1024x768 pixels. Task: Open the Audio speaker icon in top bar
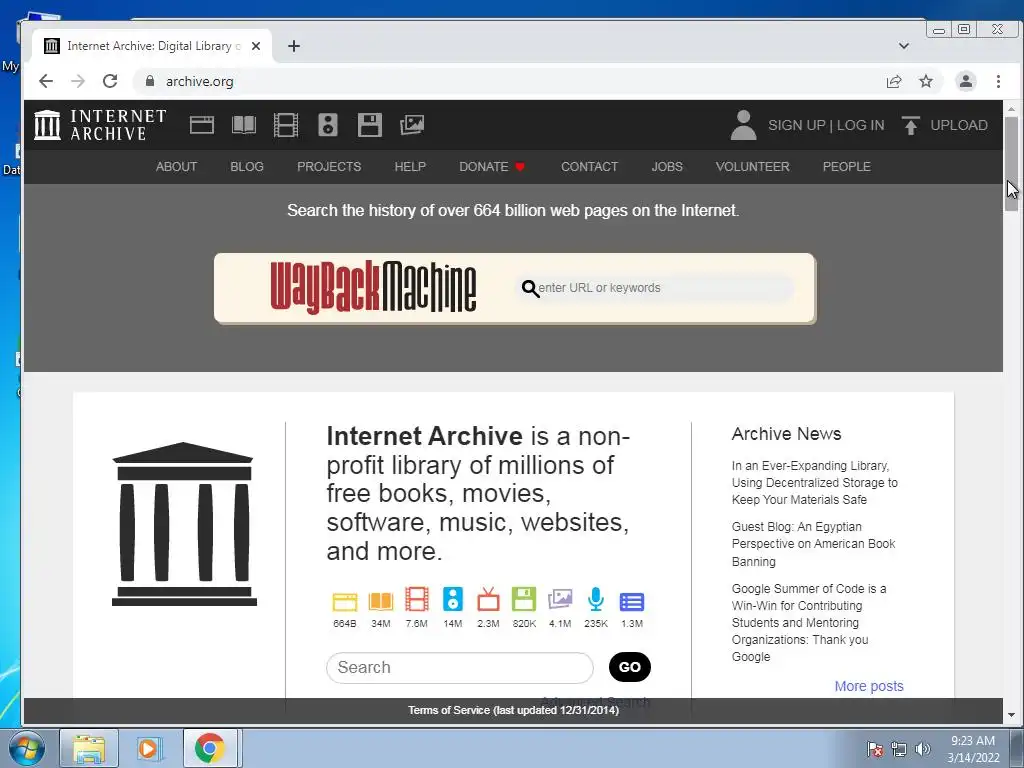click(328, 125)
